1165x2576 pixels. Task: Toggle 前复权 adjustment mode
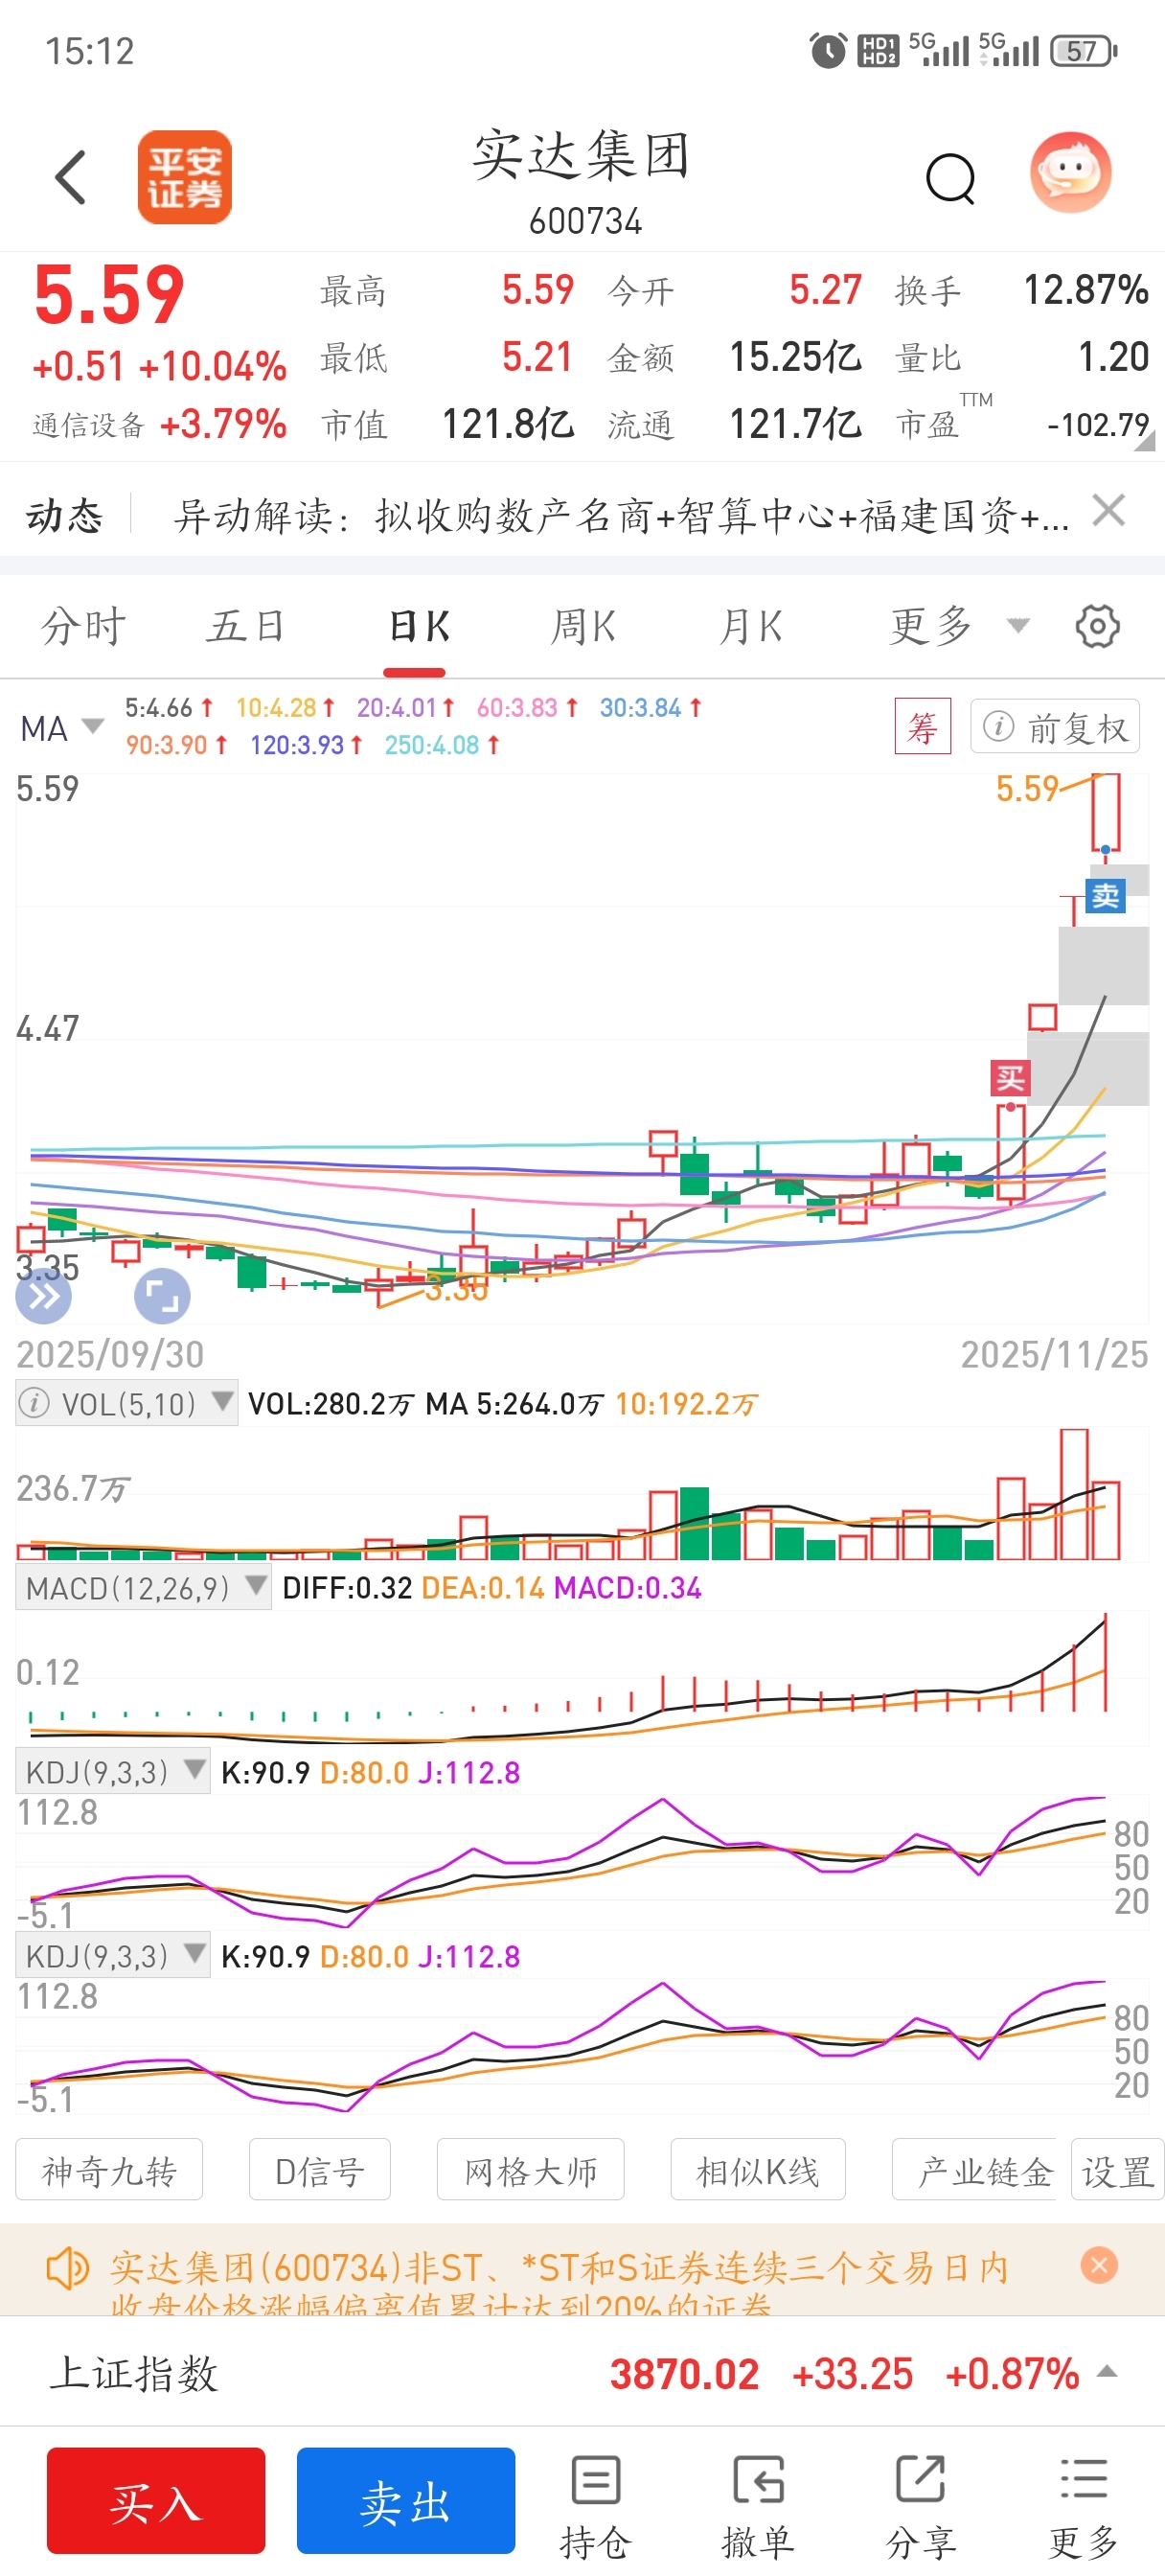1055,726
